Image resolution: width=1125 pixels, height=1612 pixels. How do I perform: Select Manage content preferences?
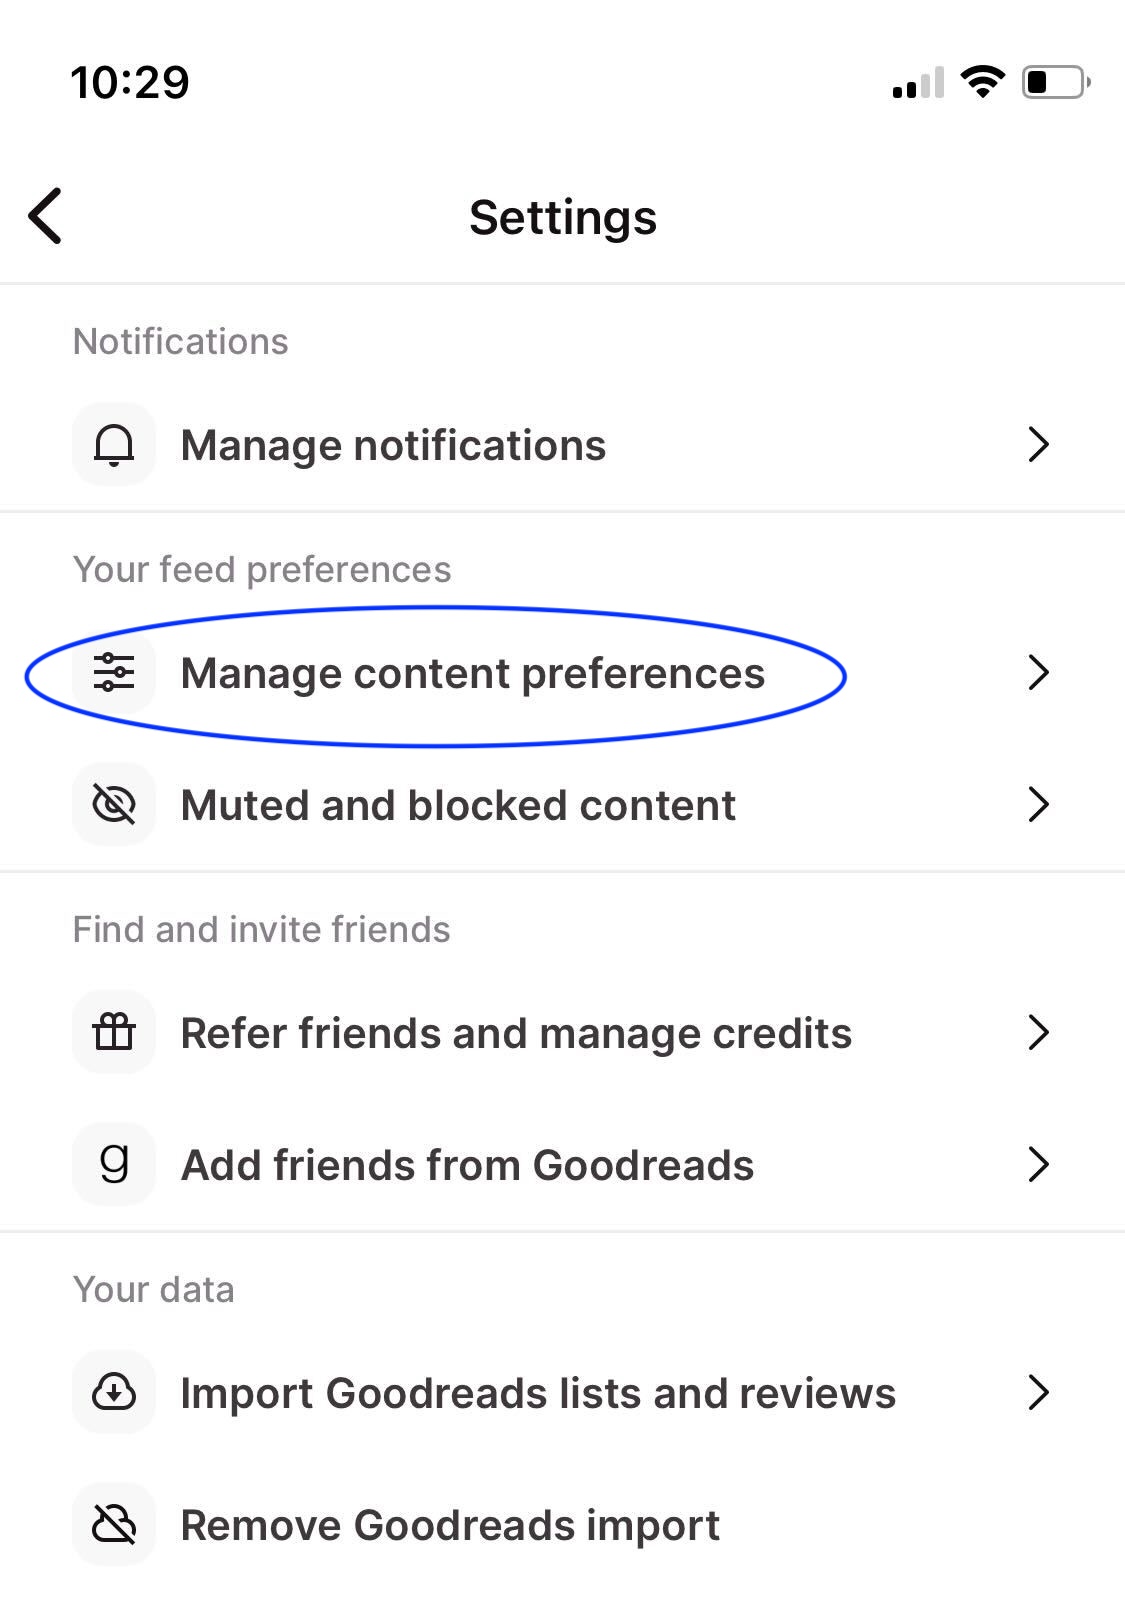(562, 673)
